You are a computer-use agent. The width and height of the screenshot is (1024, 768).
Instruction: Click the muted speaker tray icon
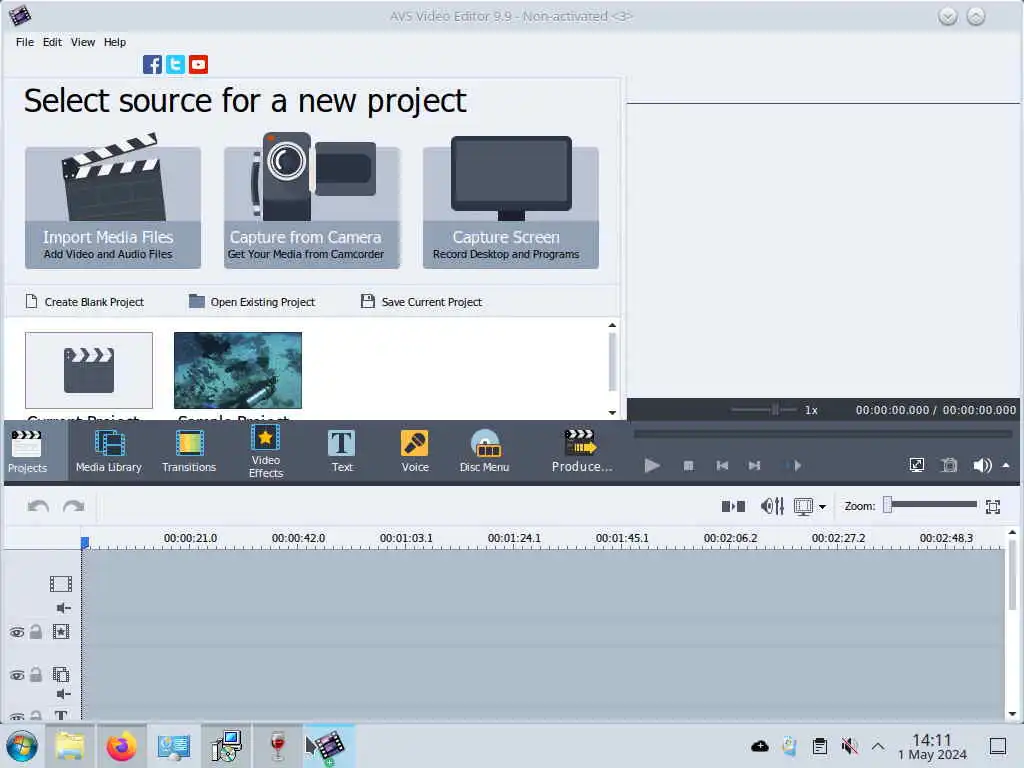pos(850,746)
